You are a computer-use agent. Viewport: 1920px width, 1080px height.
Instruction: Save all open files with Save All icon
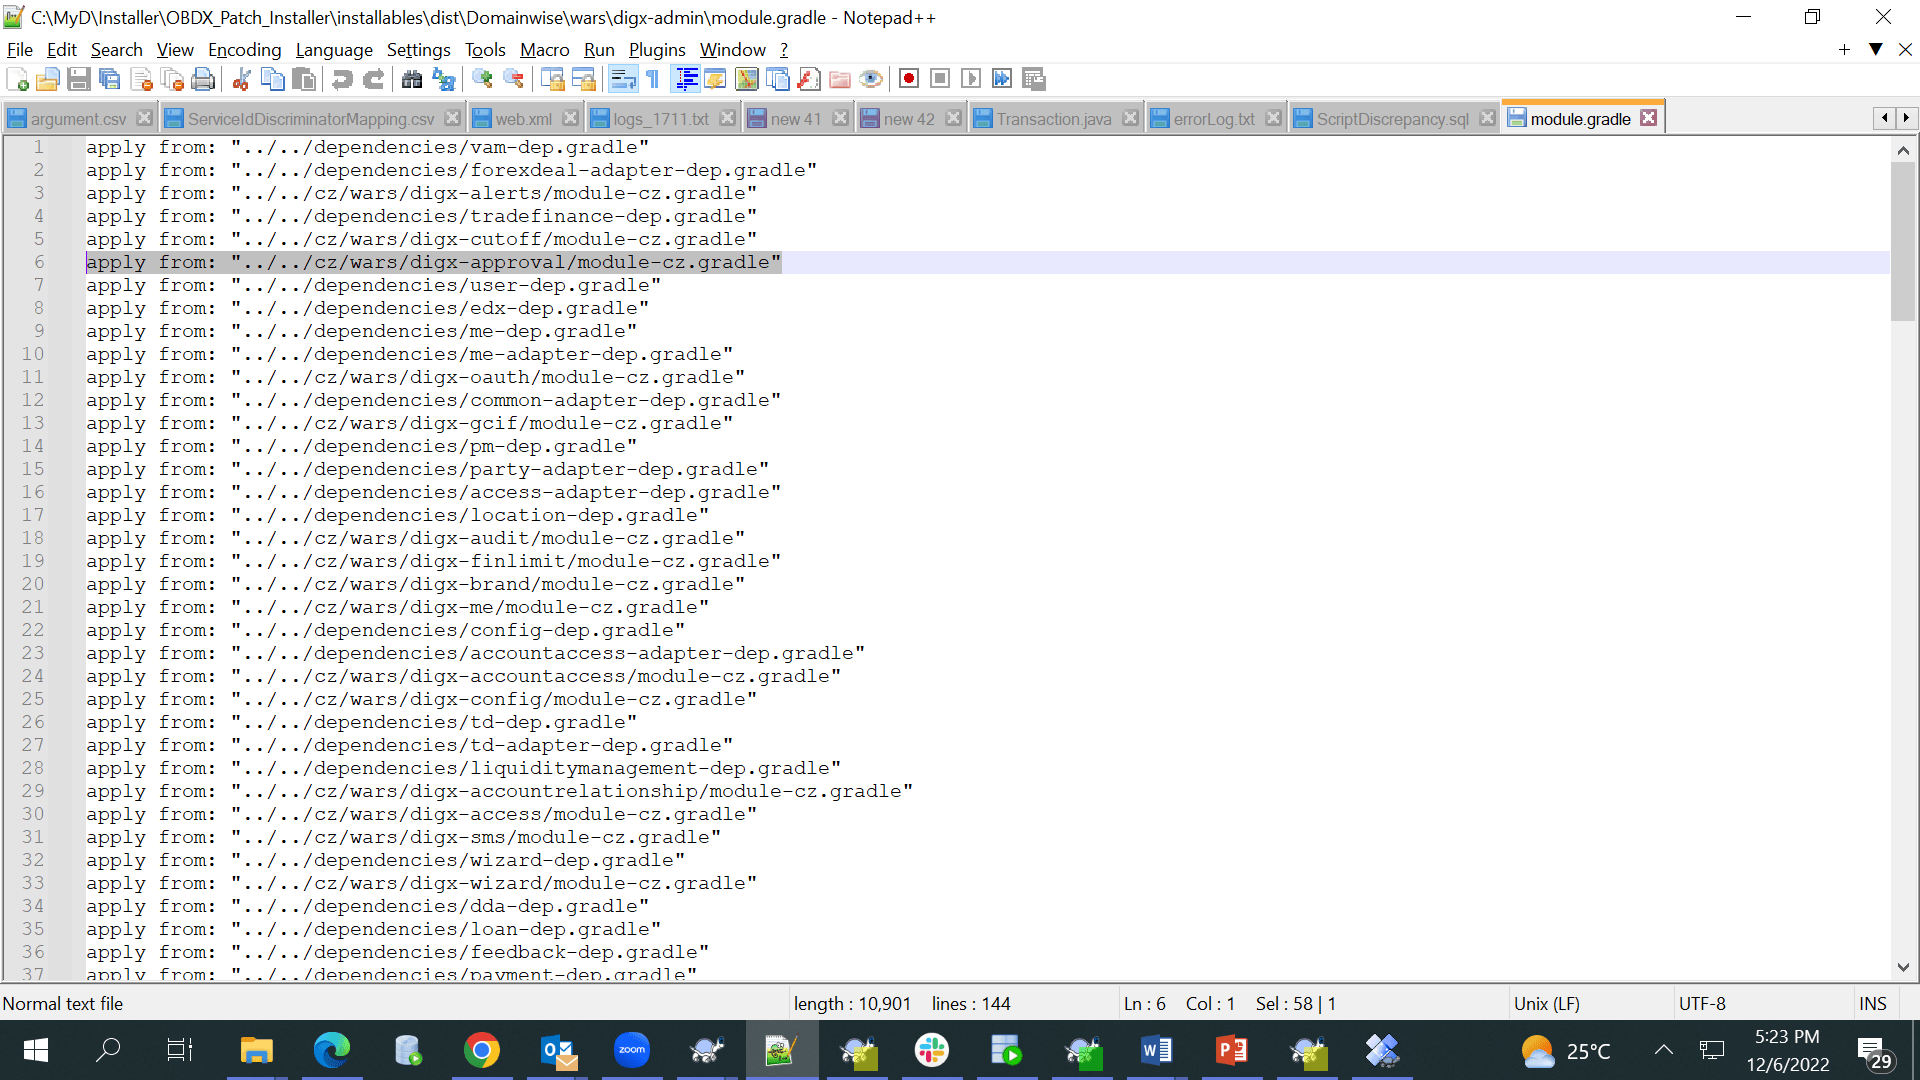(110, 79)
